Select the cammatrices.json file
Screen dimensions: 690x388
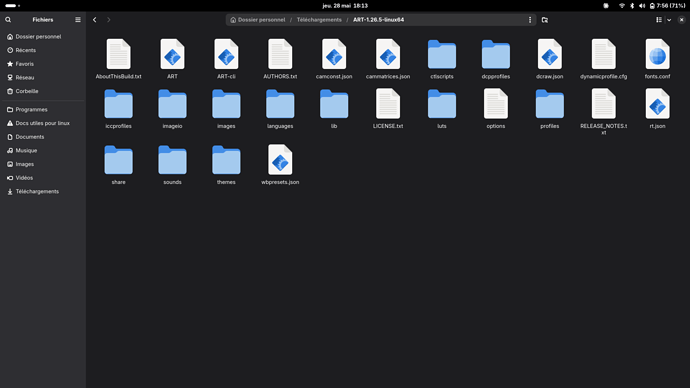click(x=388, y=59)
